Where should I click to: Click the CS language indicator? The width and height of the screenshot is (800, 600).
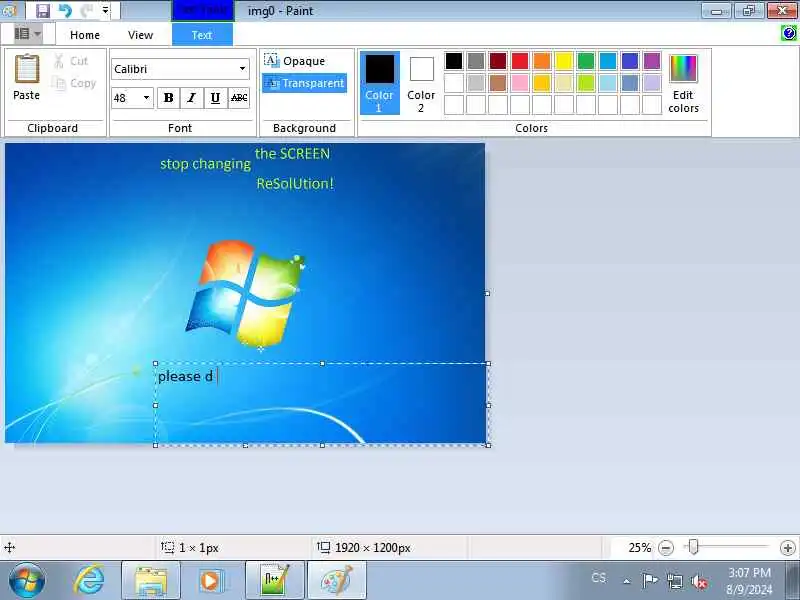click(x=598, y=578)
